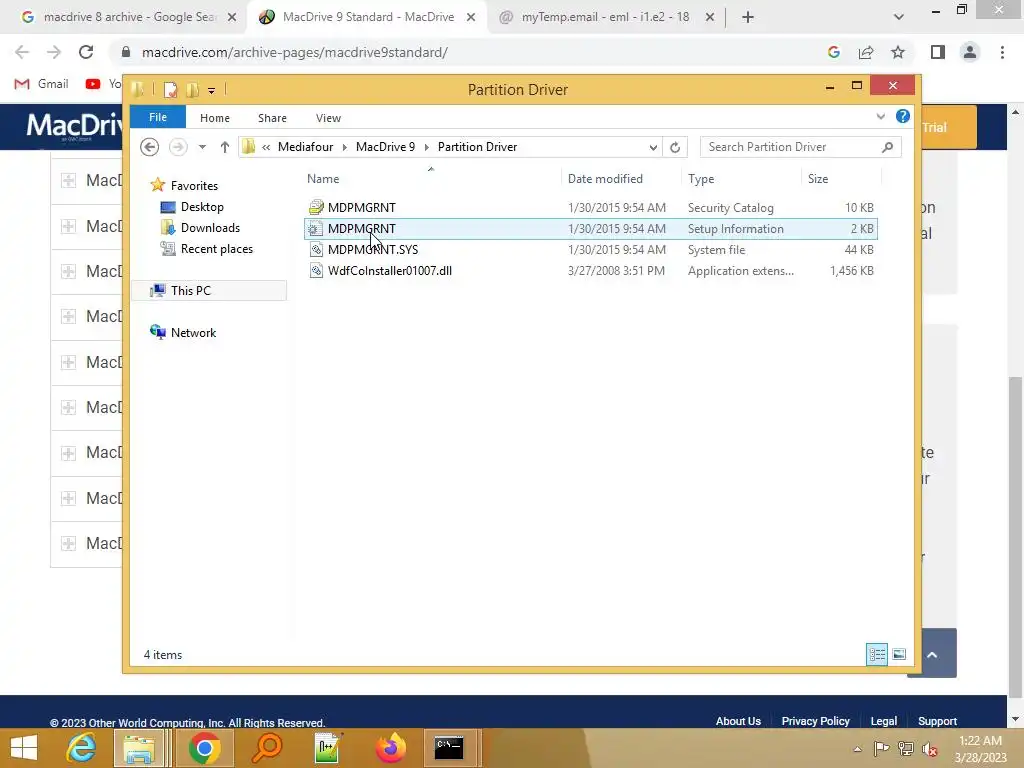This screenshot has width=1024, height=768.
Task: Open Firefox from taskbar
Action: point(391,748)
